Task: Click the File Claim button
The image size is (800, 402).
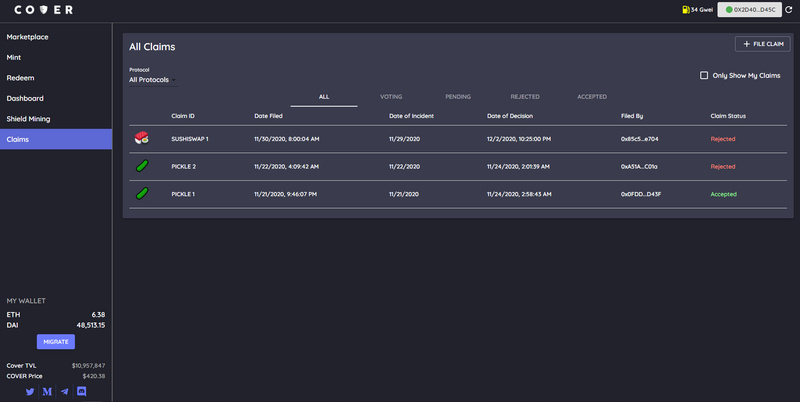Action: pos(762,44)
